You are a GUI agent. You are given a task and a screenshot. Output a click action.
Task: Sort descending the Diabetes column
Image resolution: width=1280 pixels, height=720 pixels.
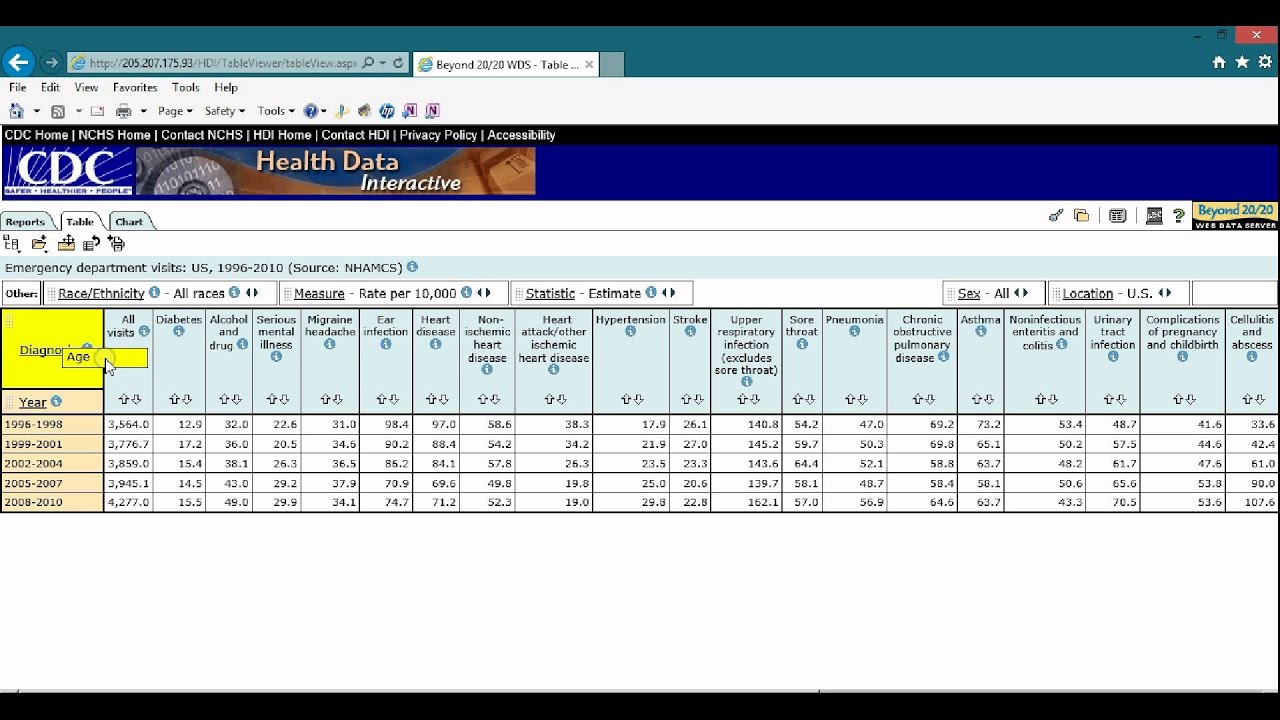click(x=186, y=399)
